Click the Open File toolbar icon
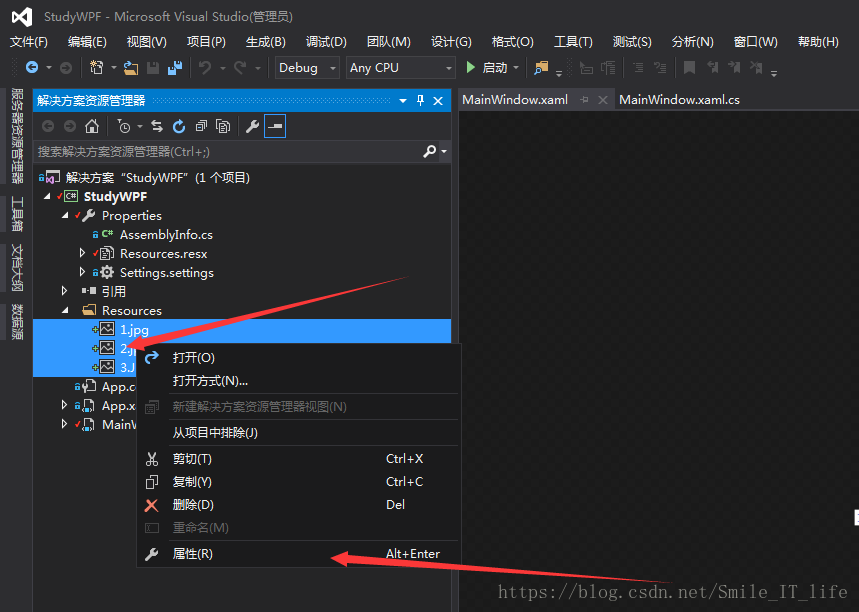The image size is (859, 612). point(130,67)
